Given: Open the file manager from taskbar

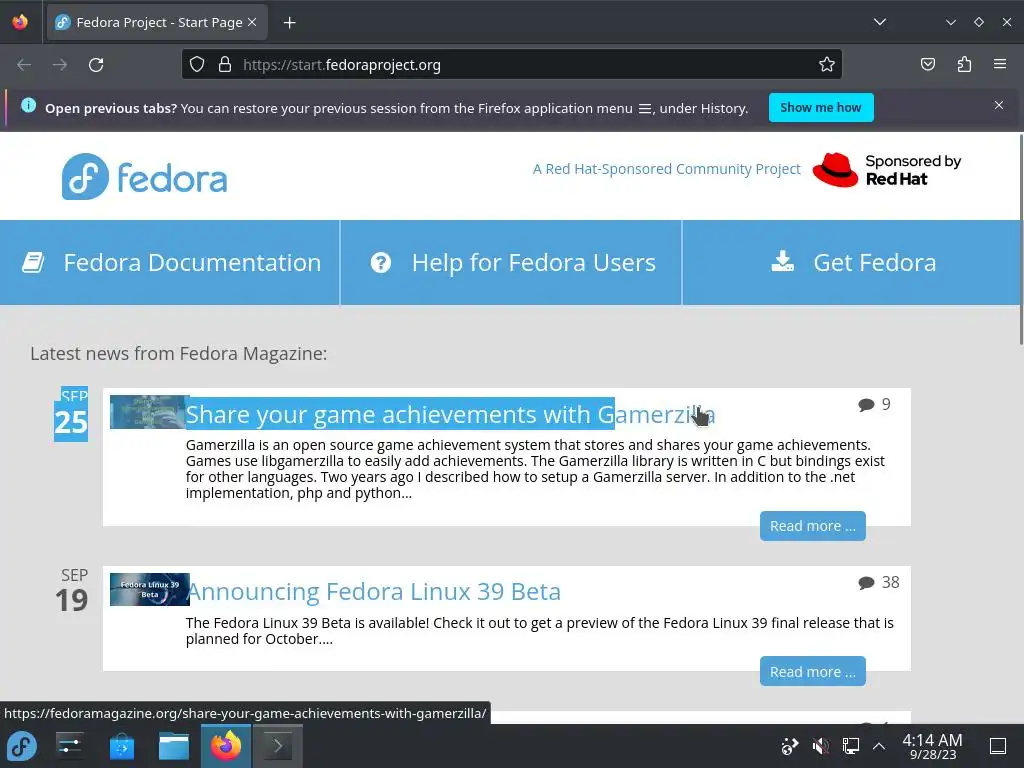Looking at the screenshot, I should tap(174, 746).
